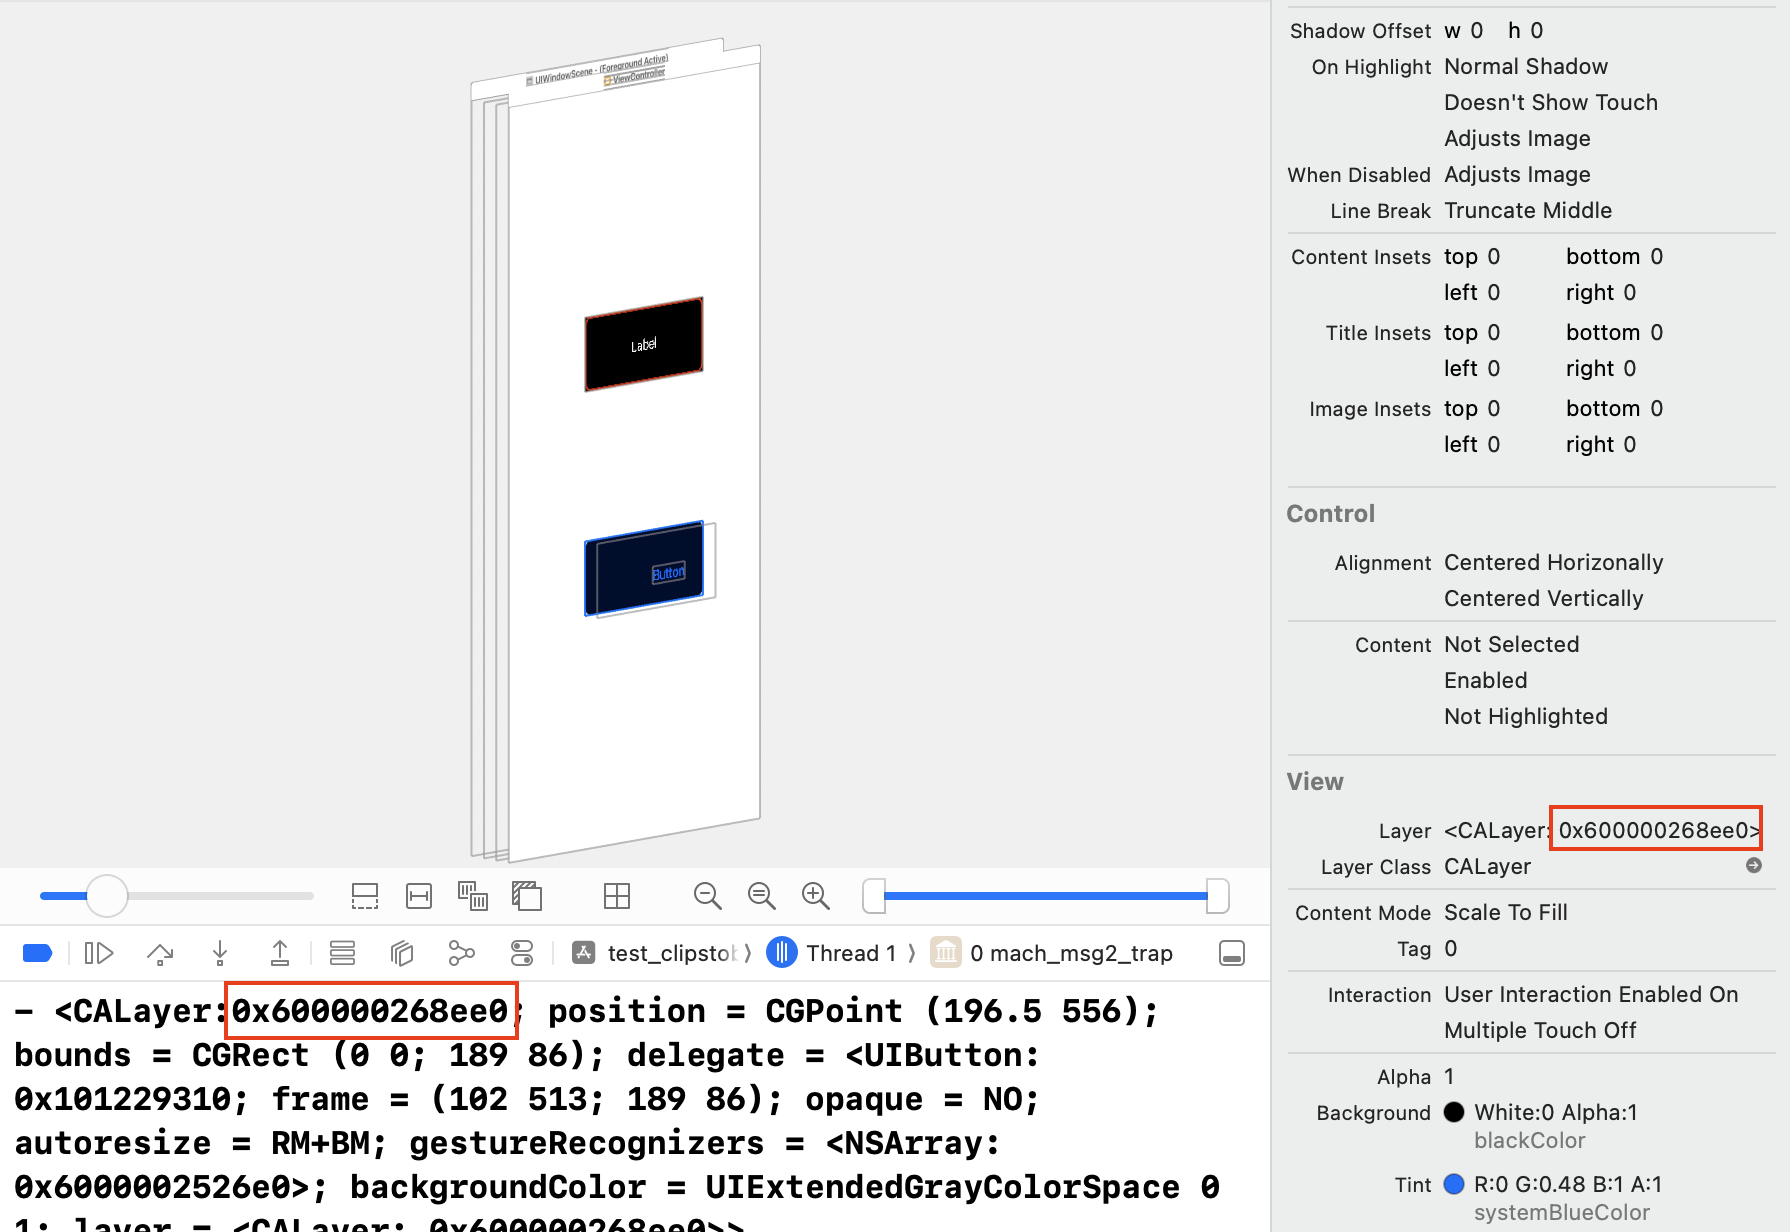Viewport: 1790px width, 1232px height.
Task: Click the Debug View Hierarchy layers icon
Action: 402,953
